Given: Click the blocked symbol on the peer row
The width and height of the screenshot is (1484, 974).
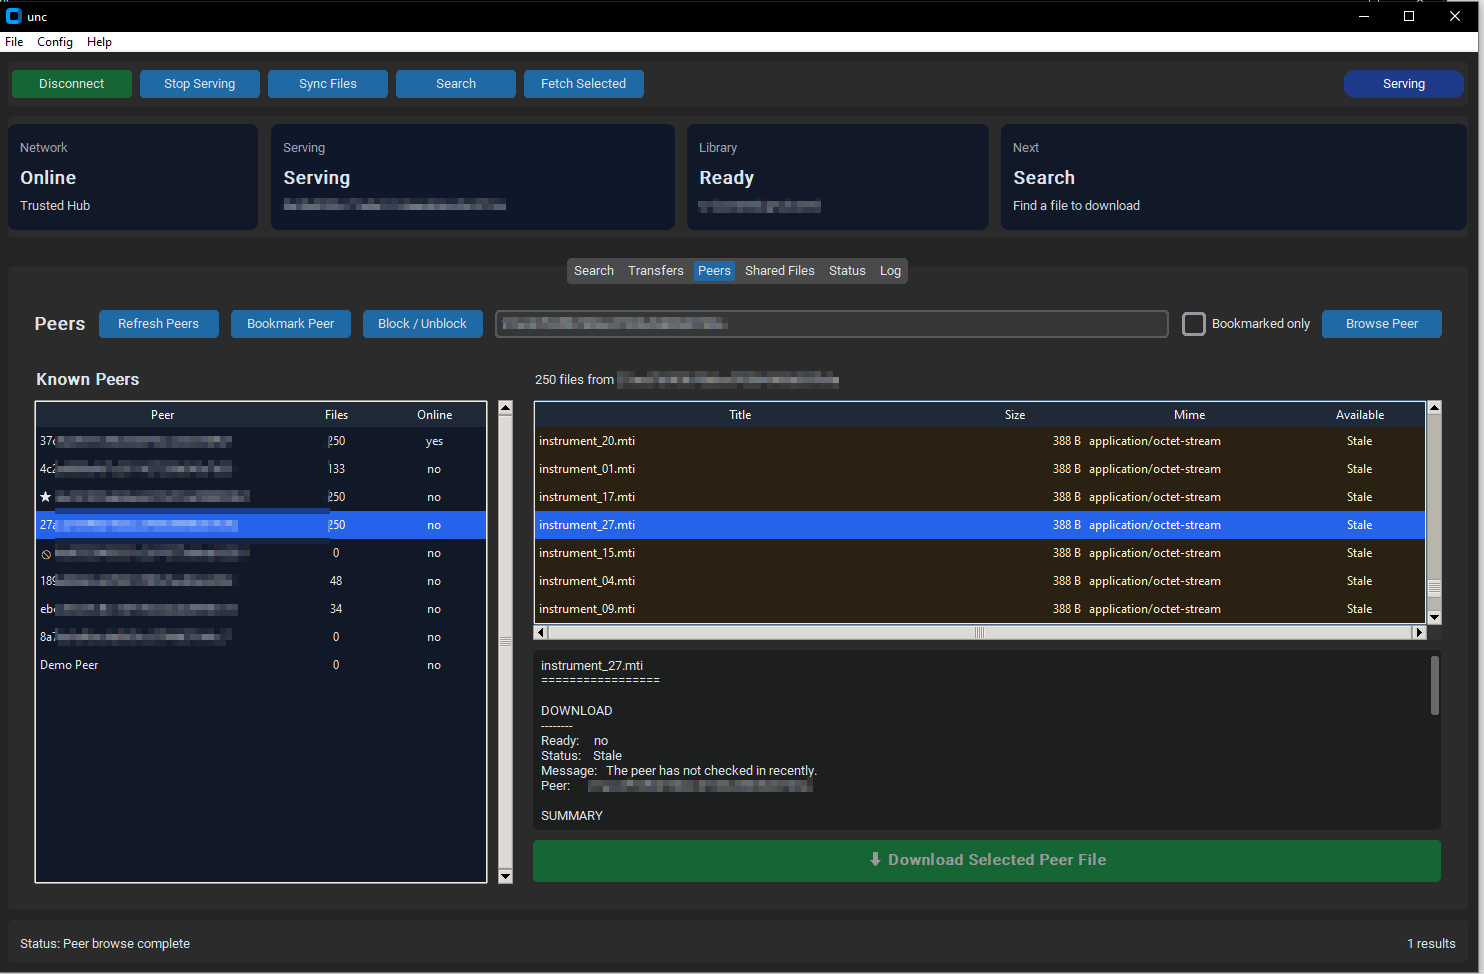Looking at the screenshot, I should coord(46,554).
